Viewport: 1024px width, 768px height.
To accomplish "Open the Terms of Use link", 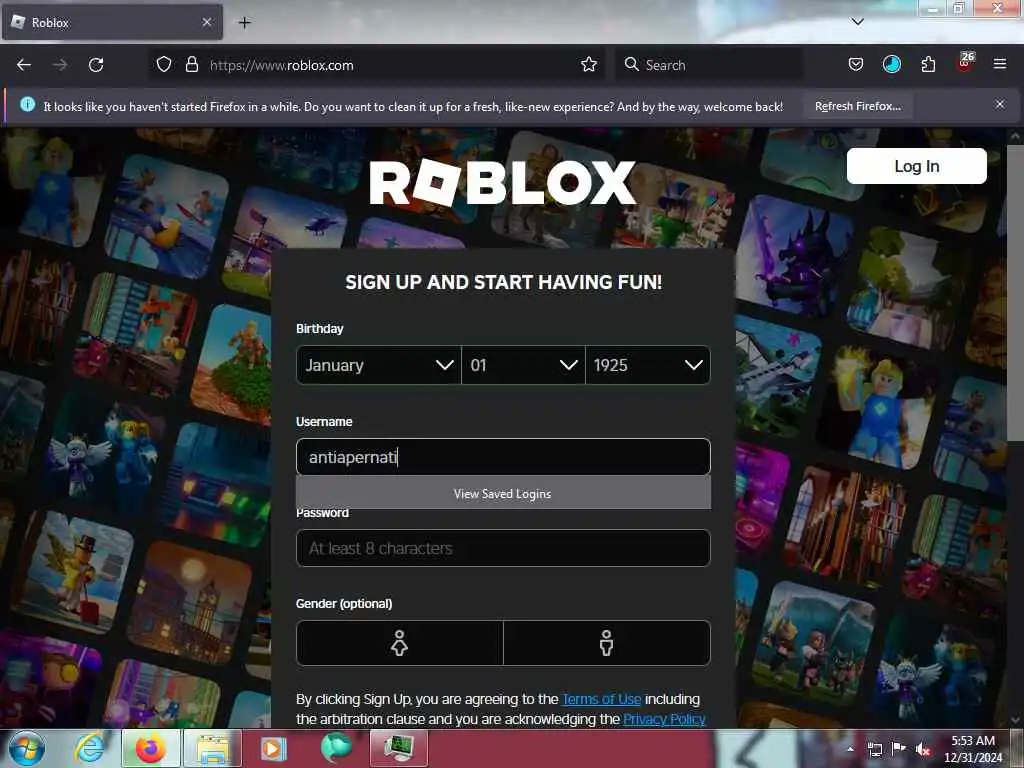I will (601, 699).
